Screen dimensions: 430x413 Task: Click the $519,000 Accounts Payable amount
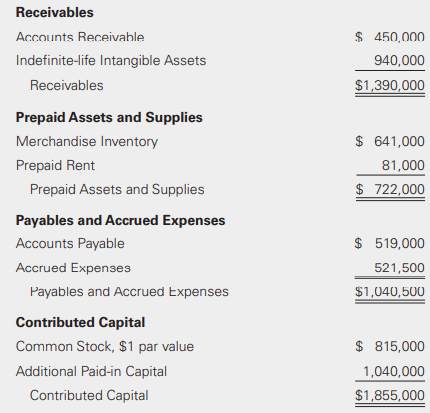(390, 243)
